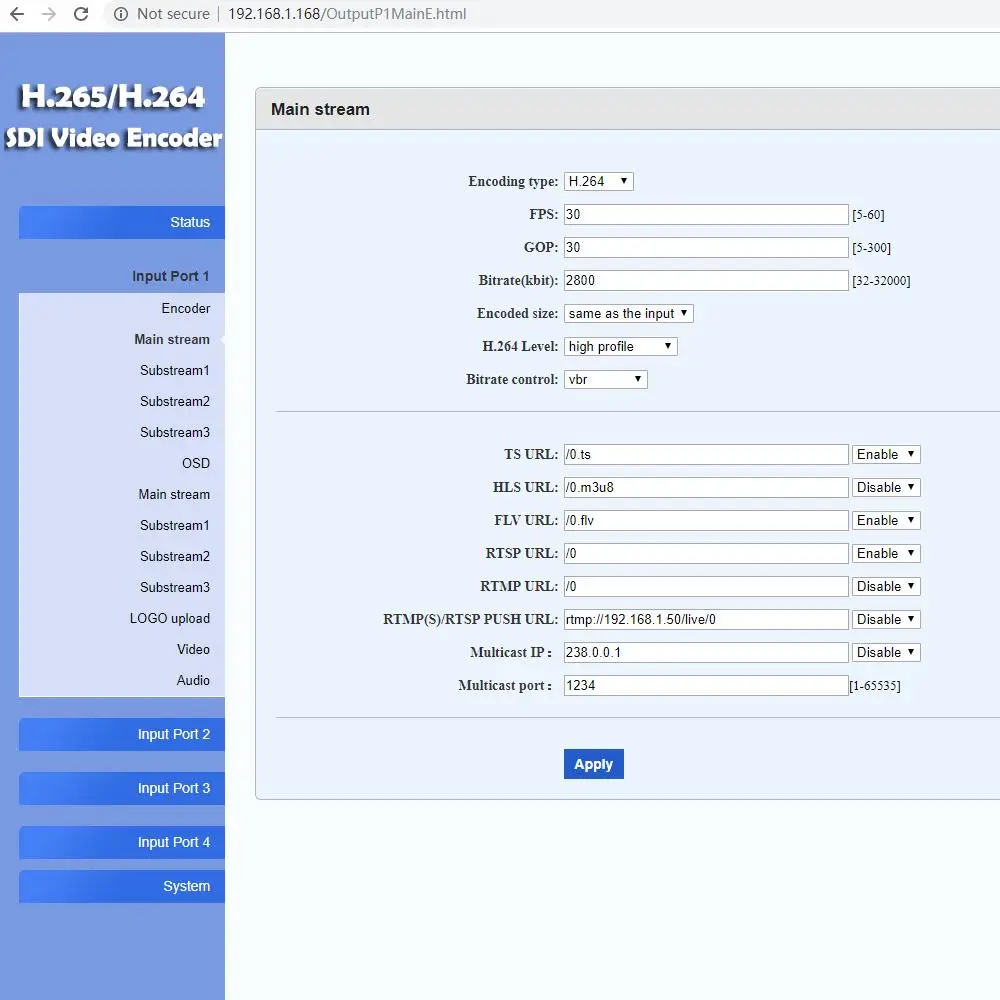Open the RTSP URL Enable dropdown
1000x1000 pixels.
coord(886,553)
